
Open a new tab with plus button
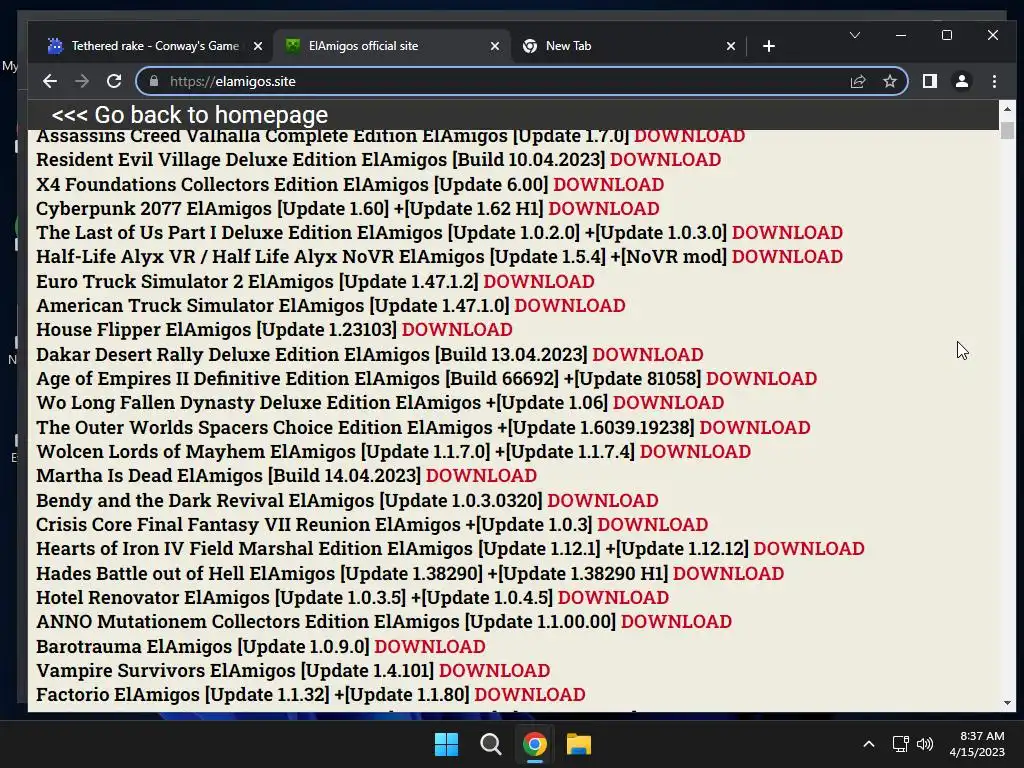click(769, 46)
